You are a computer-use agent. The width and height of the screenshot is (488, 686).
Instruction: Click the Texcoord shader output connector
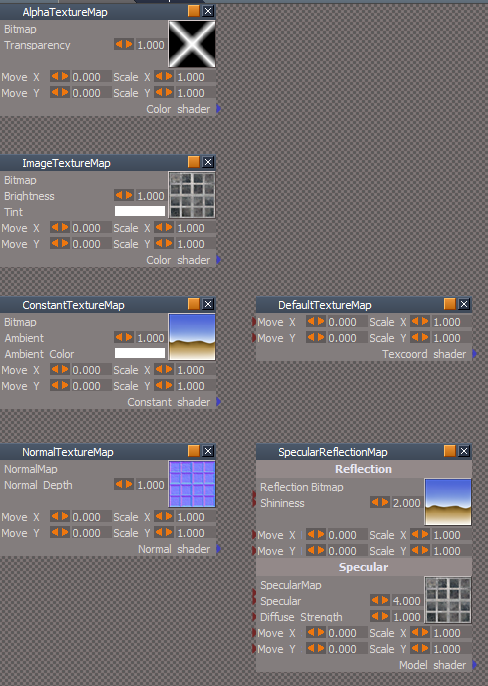(475, 354)
